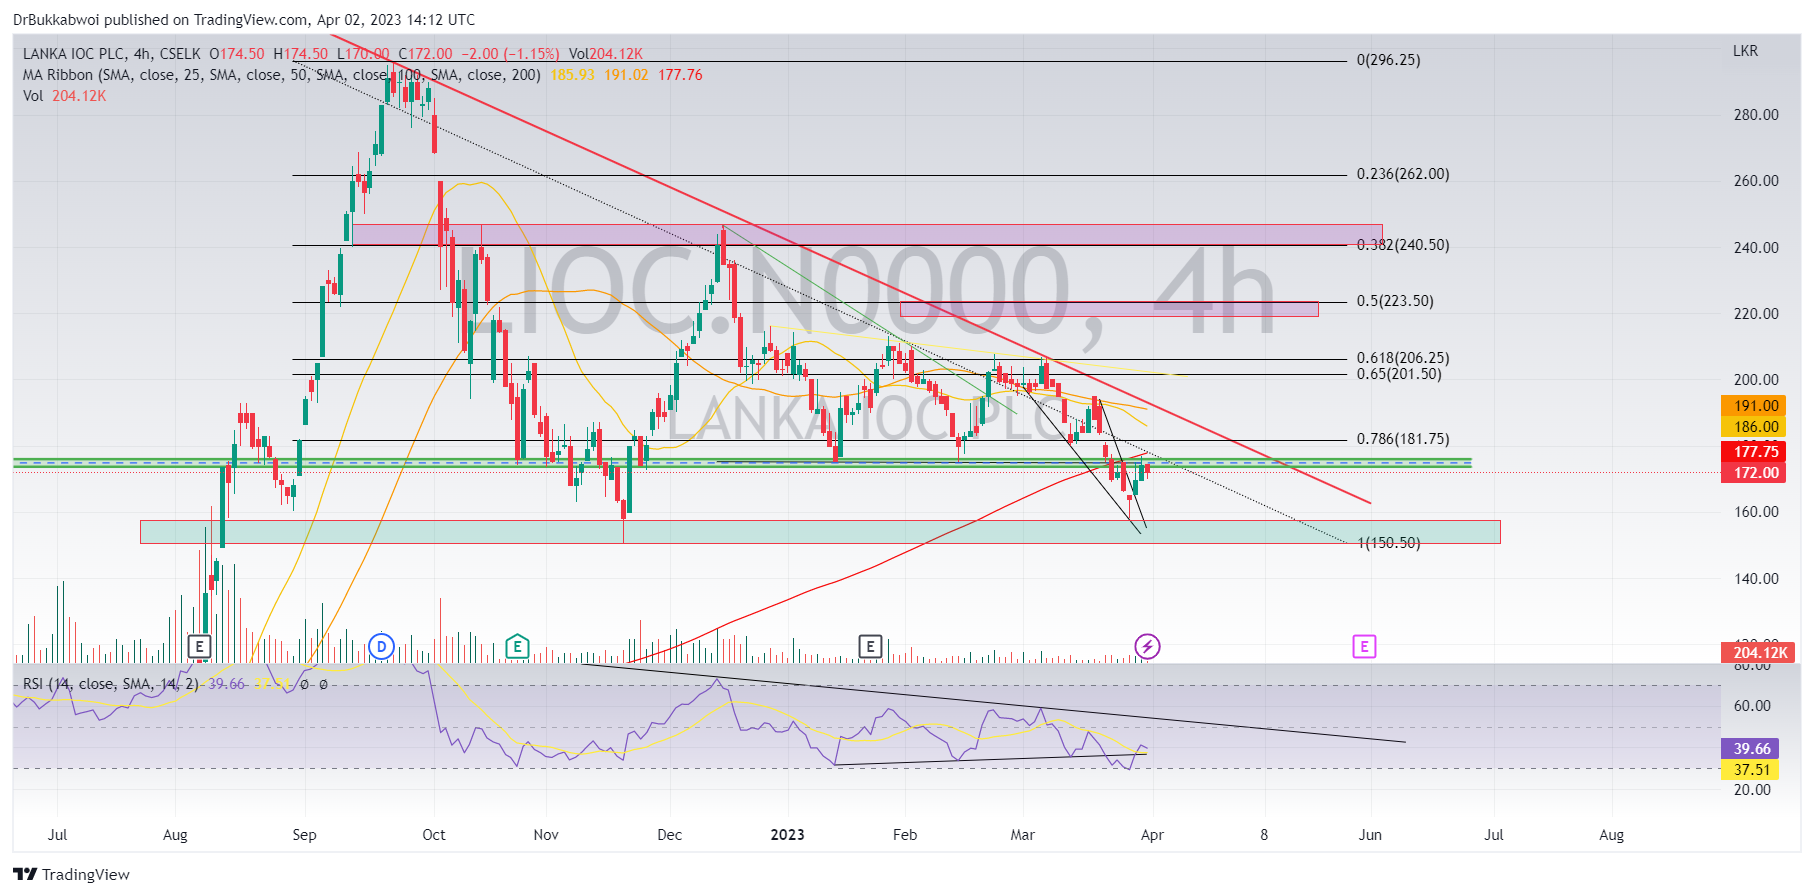Select the 0.382(240.50) Fibonacci label
This screenshot has width=1814, height=896.
click(1403, 245)
